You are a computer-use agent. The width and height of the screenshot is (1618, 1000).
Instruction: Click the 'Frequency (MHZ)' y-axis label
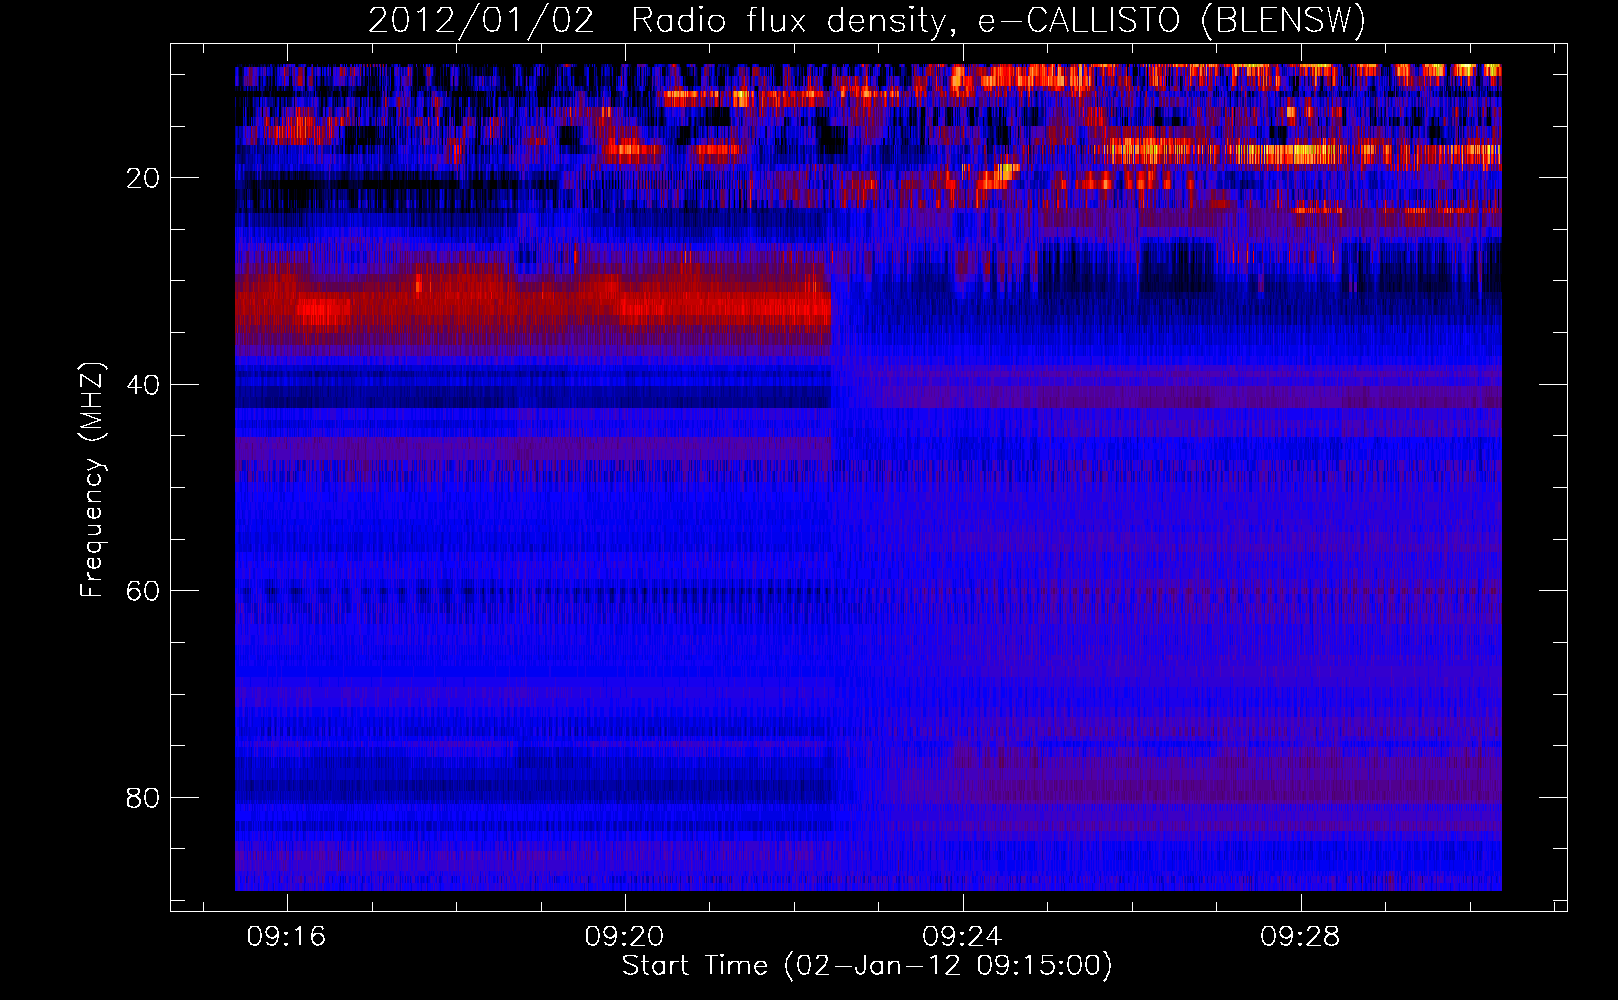[x=91, y=479]
